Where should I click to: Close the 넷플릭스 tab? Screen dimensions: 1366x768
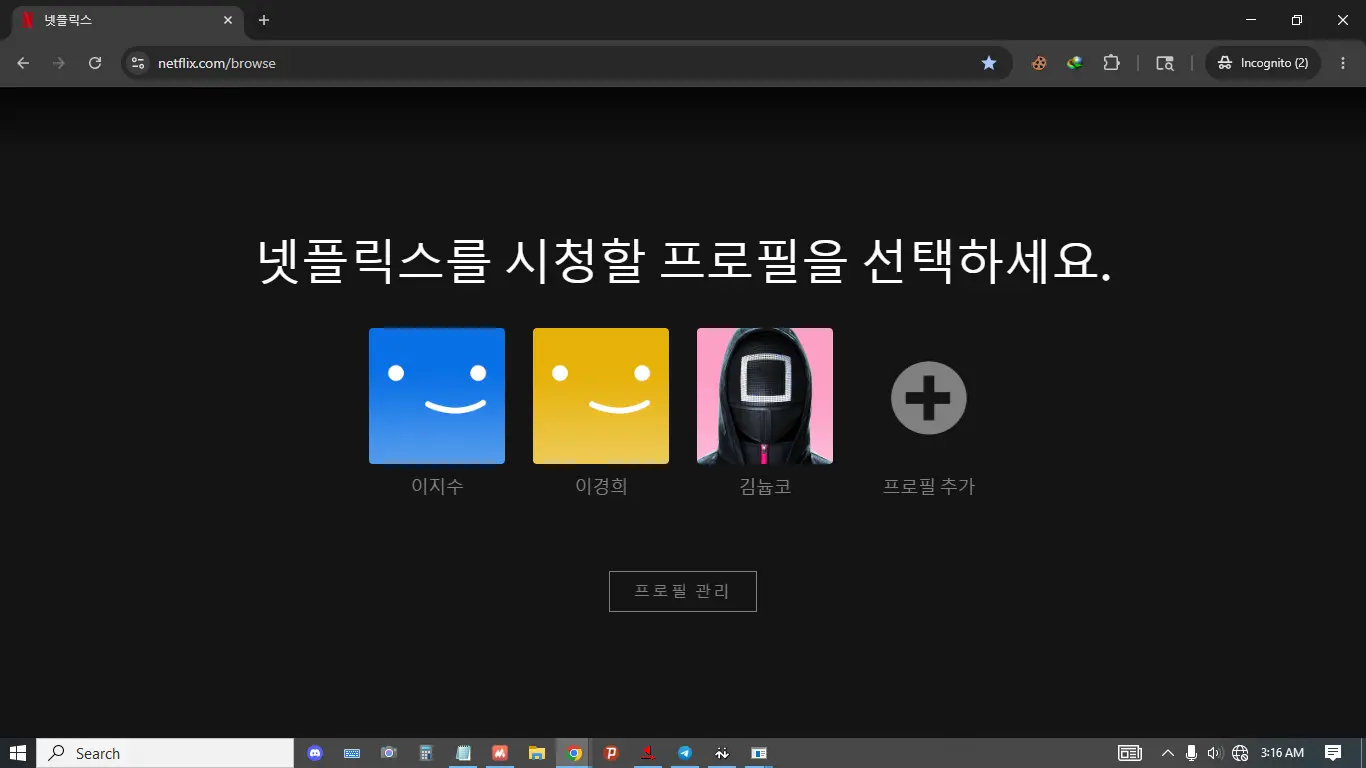[228, 20]
